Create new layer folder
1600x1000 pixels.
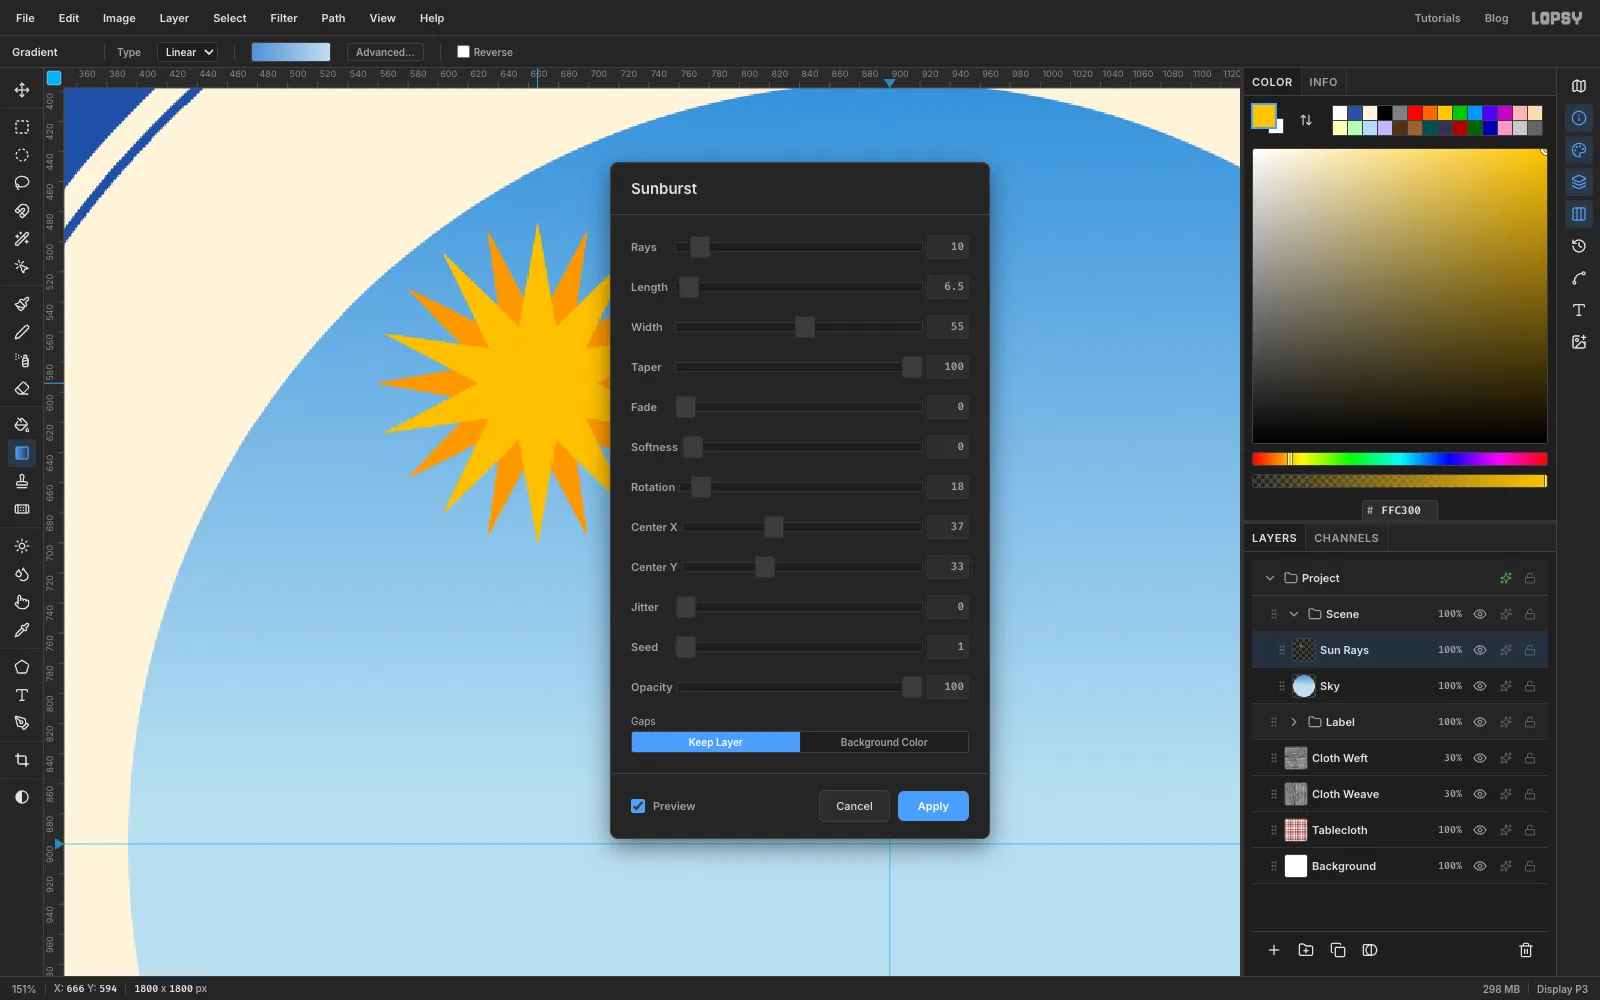tap(1306, 950)
